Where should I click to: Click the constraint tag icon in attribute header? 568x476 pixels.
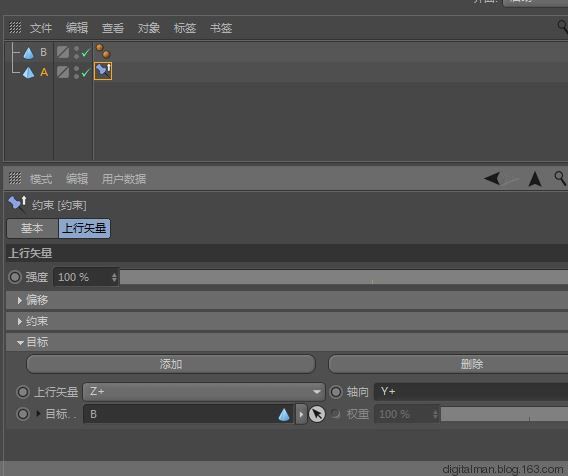coord(17,204)
